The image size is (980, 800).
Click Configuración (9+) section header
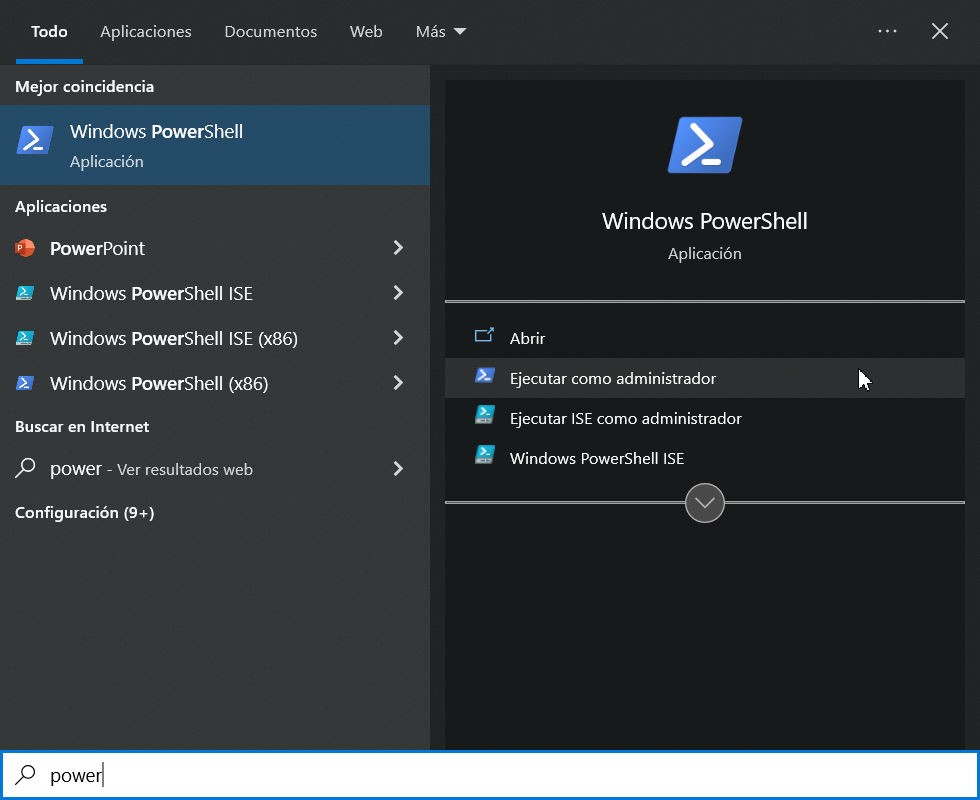click(x=84, y=512)
